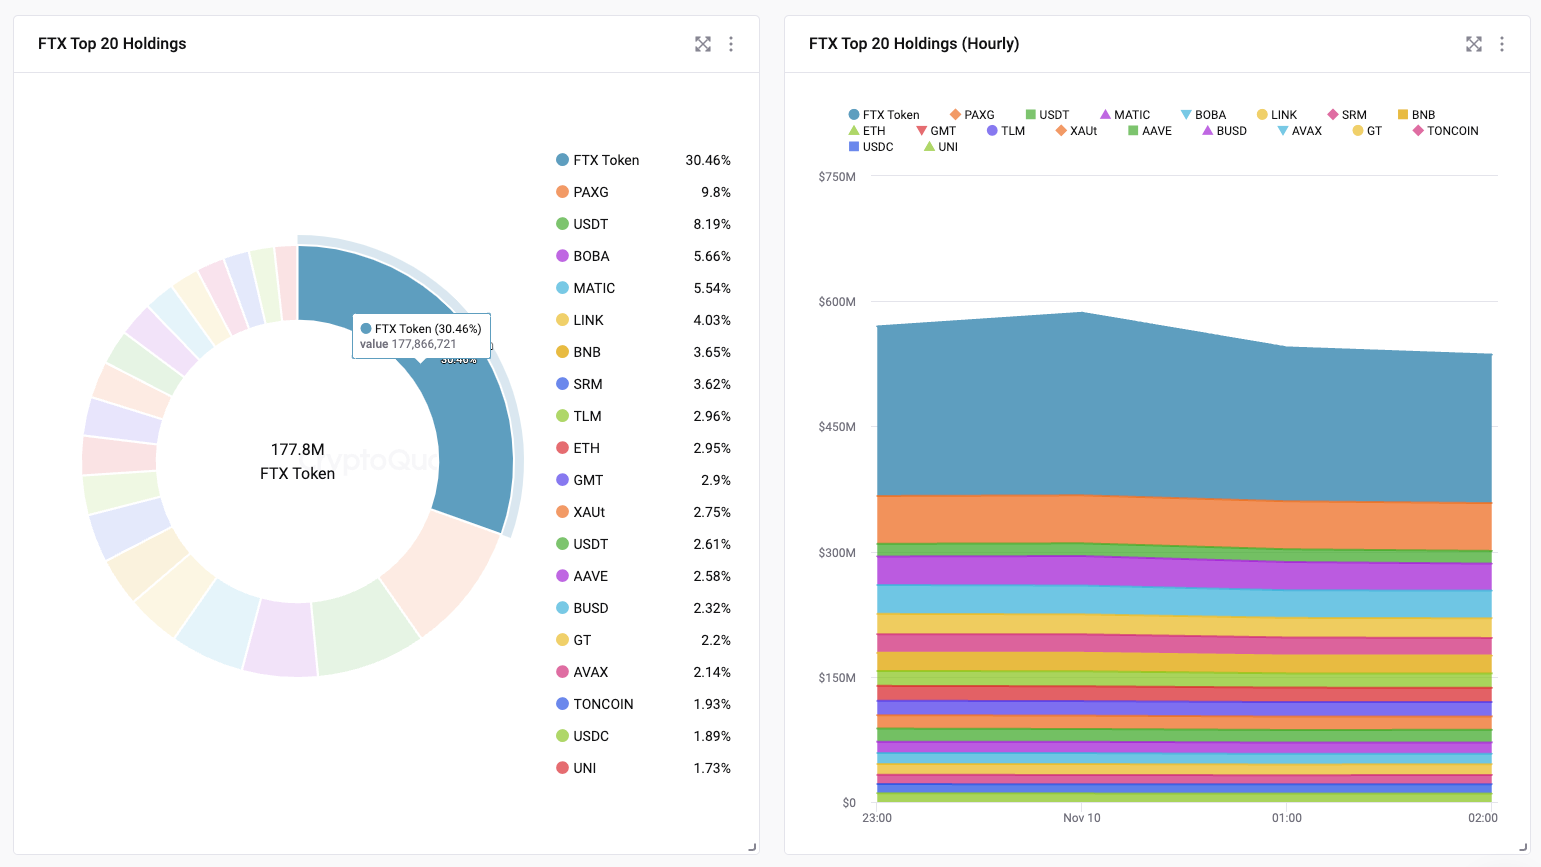Toggle XAUt entry in pie legend

pos(581,512)
